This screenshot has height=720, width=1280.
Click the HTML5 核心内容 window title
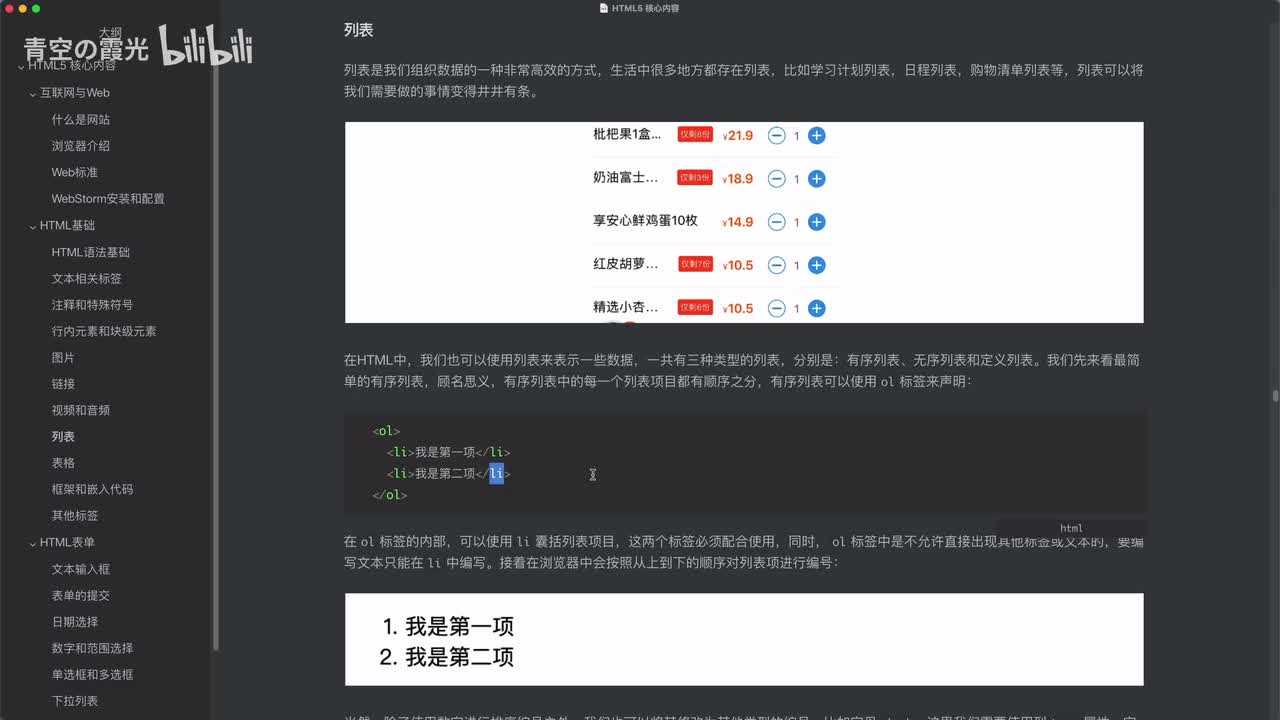click(x=646, y=8)
